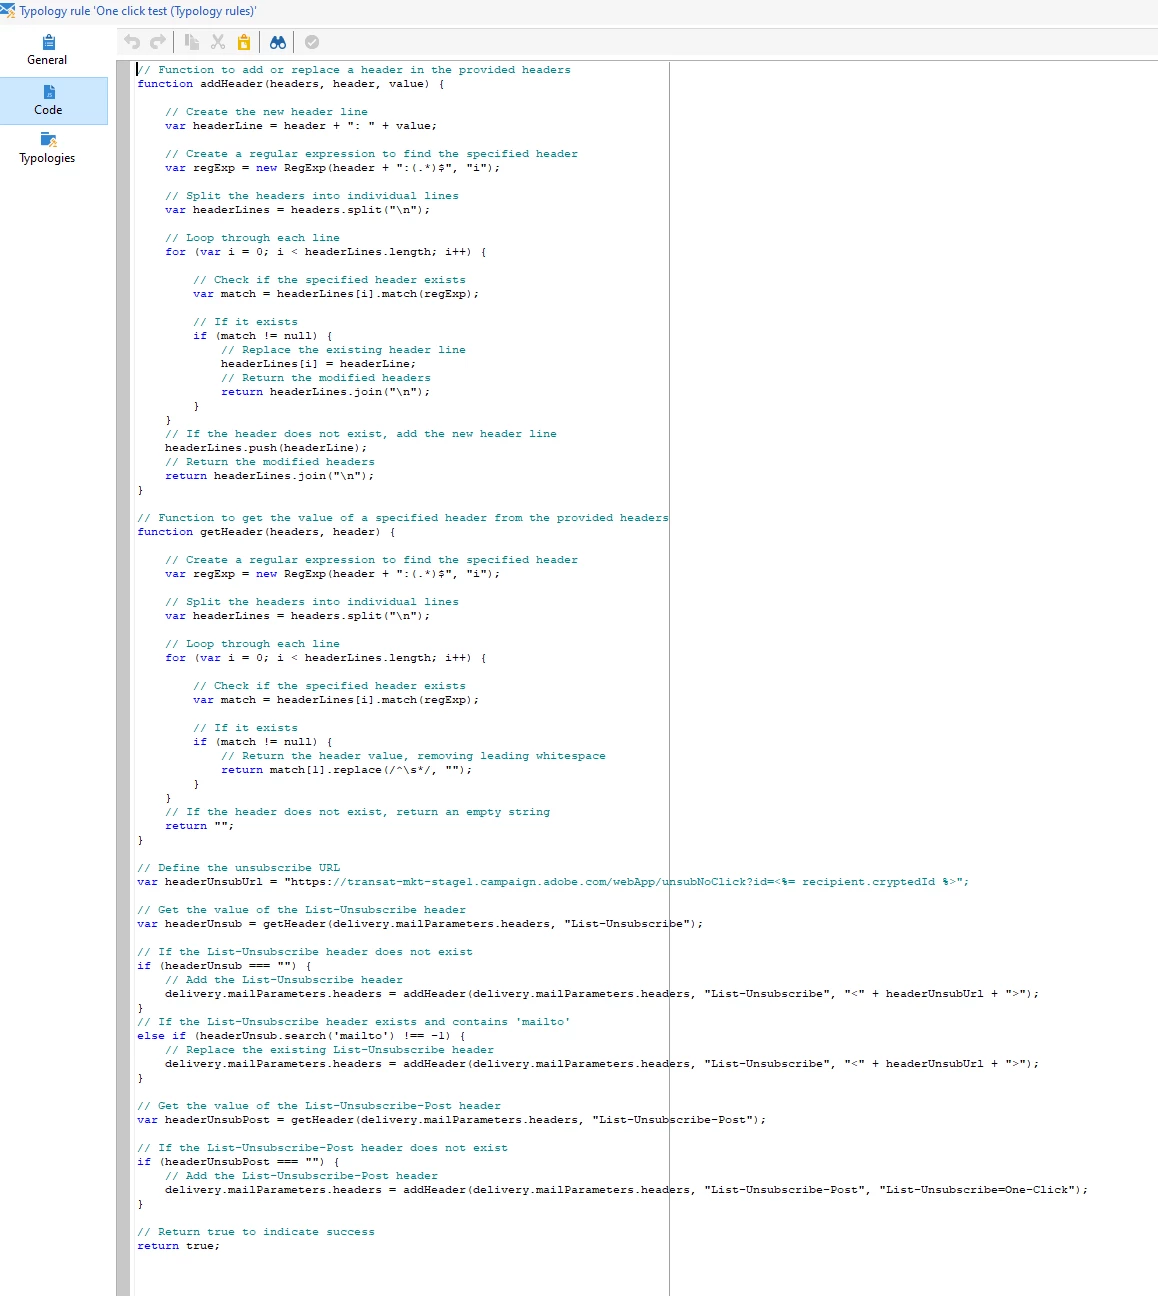Click the Paste clipboard icon
The image size is (1158, 1296).
[244, 42]
